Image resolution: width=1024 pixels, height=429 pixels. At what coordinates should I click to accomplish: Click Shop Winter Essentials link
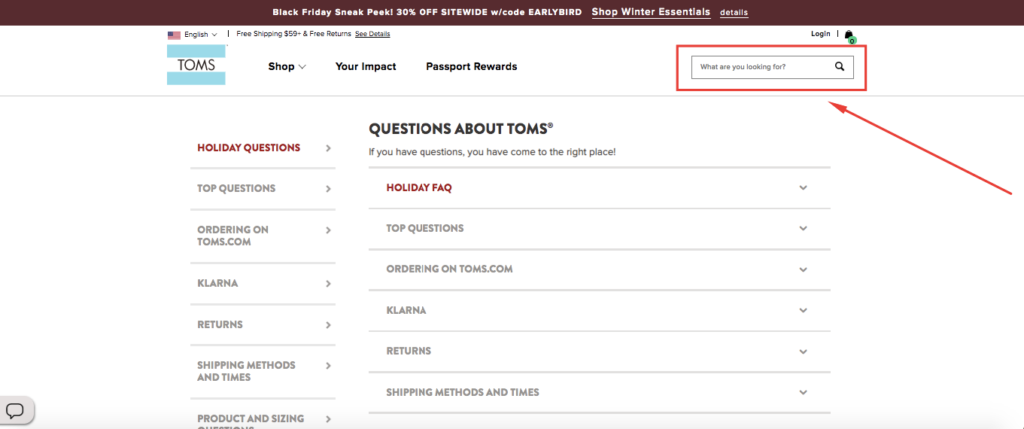click(651, 12)
